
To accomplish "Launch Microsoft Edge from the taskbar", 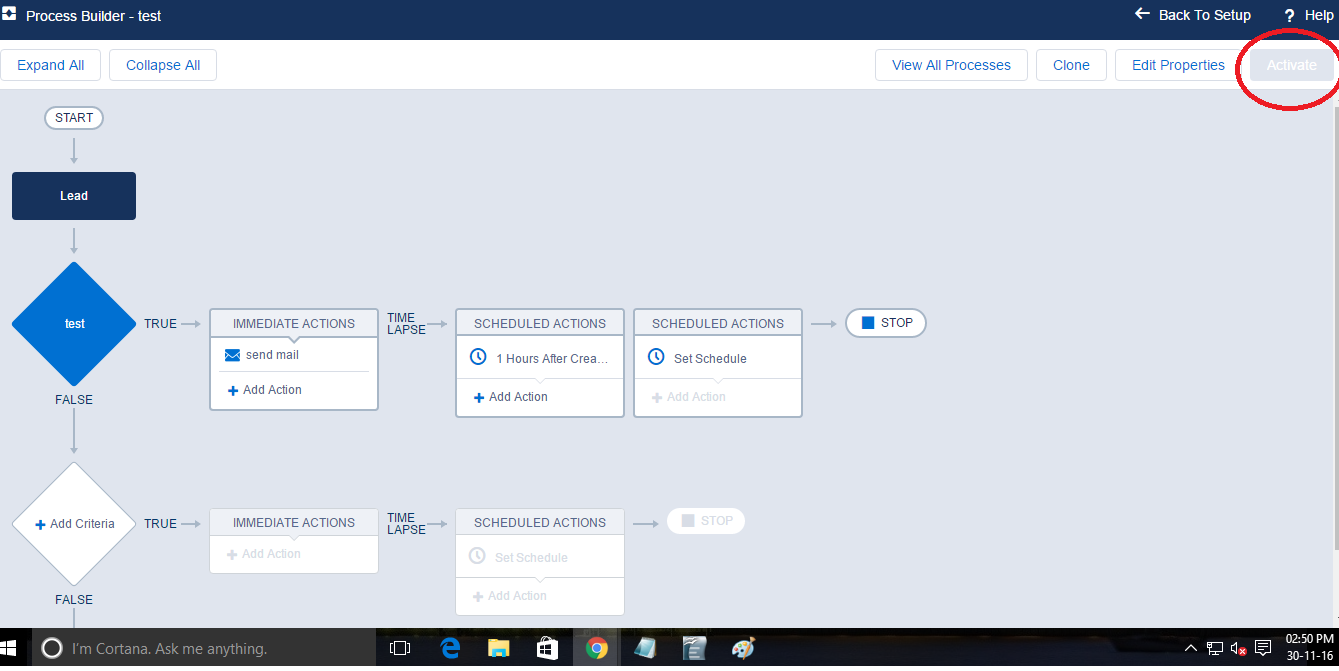I will point(449,649).
